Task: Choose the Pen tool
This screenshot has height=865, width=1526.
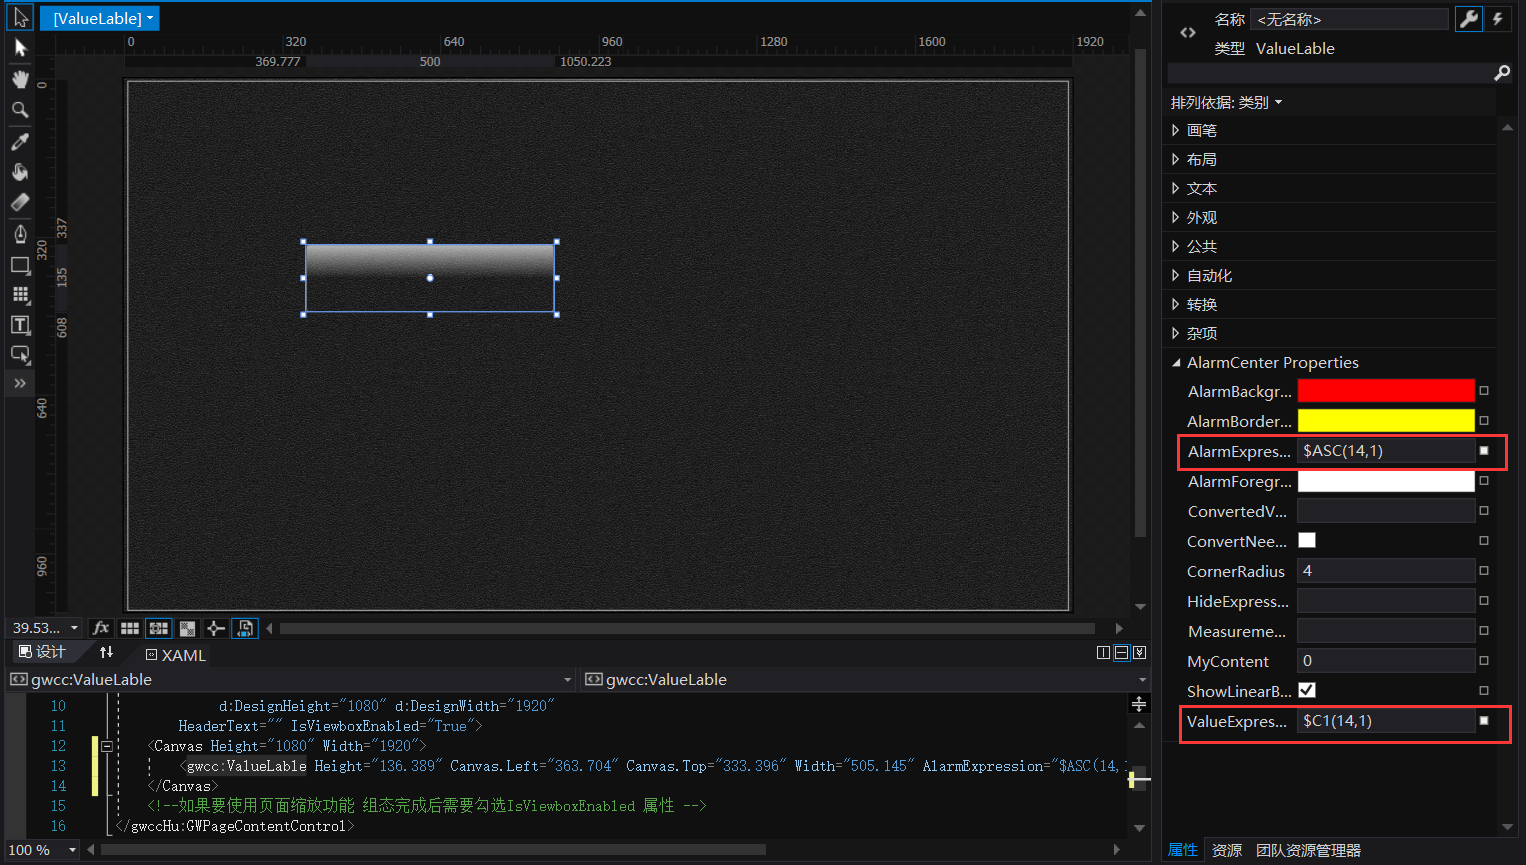Action: pyautogui.click(x=20, y=234)
